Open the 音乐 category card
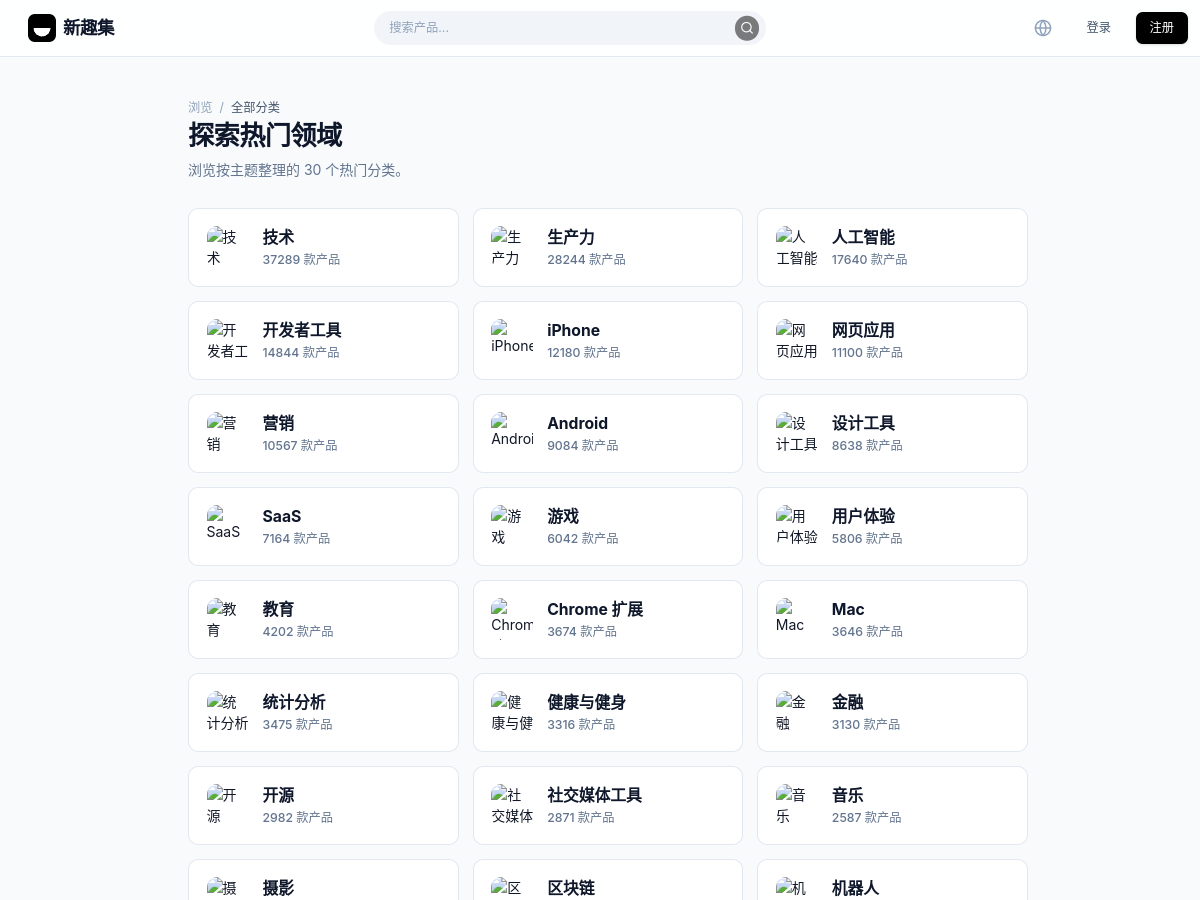Viewport: 1200px width, 900px height. click(x=892, y=805)
